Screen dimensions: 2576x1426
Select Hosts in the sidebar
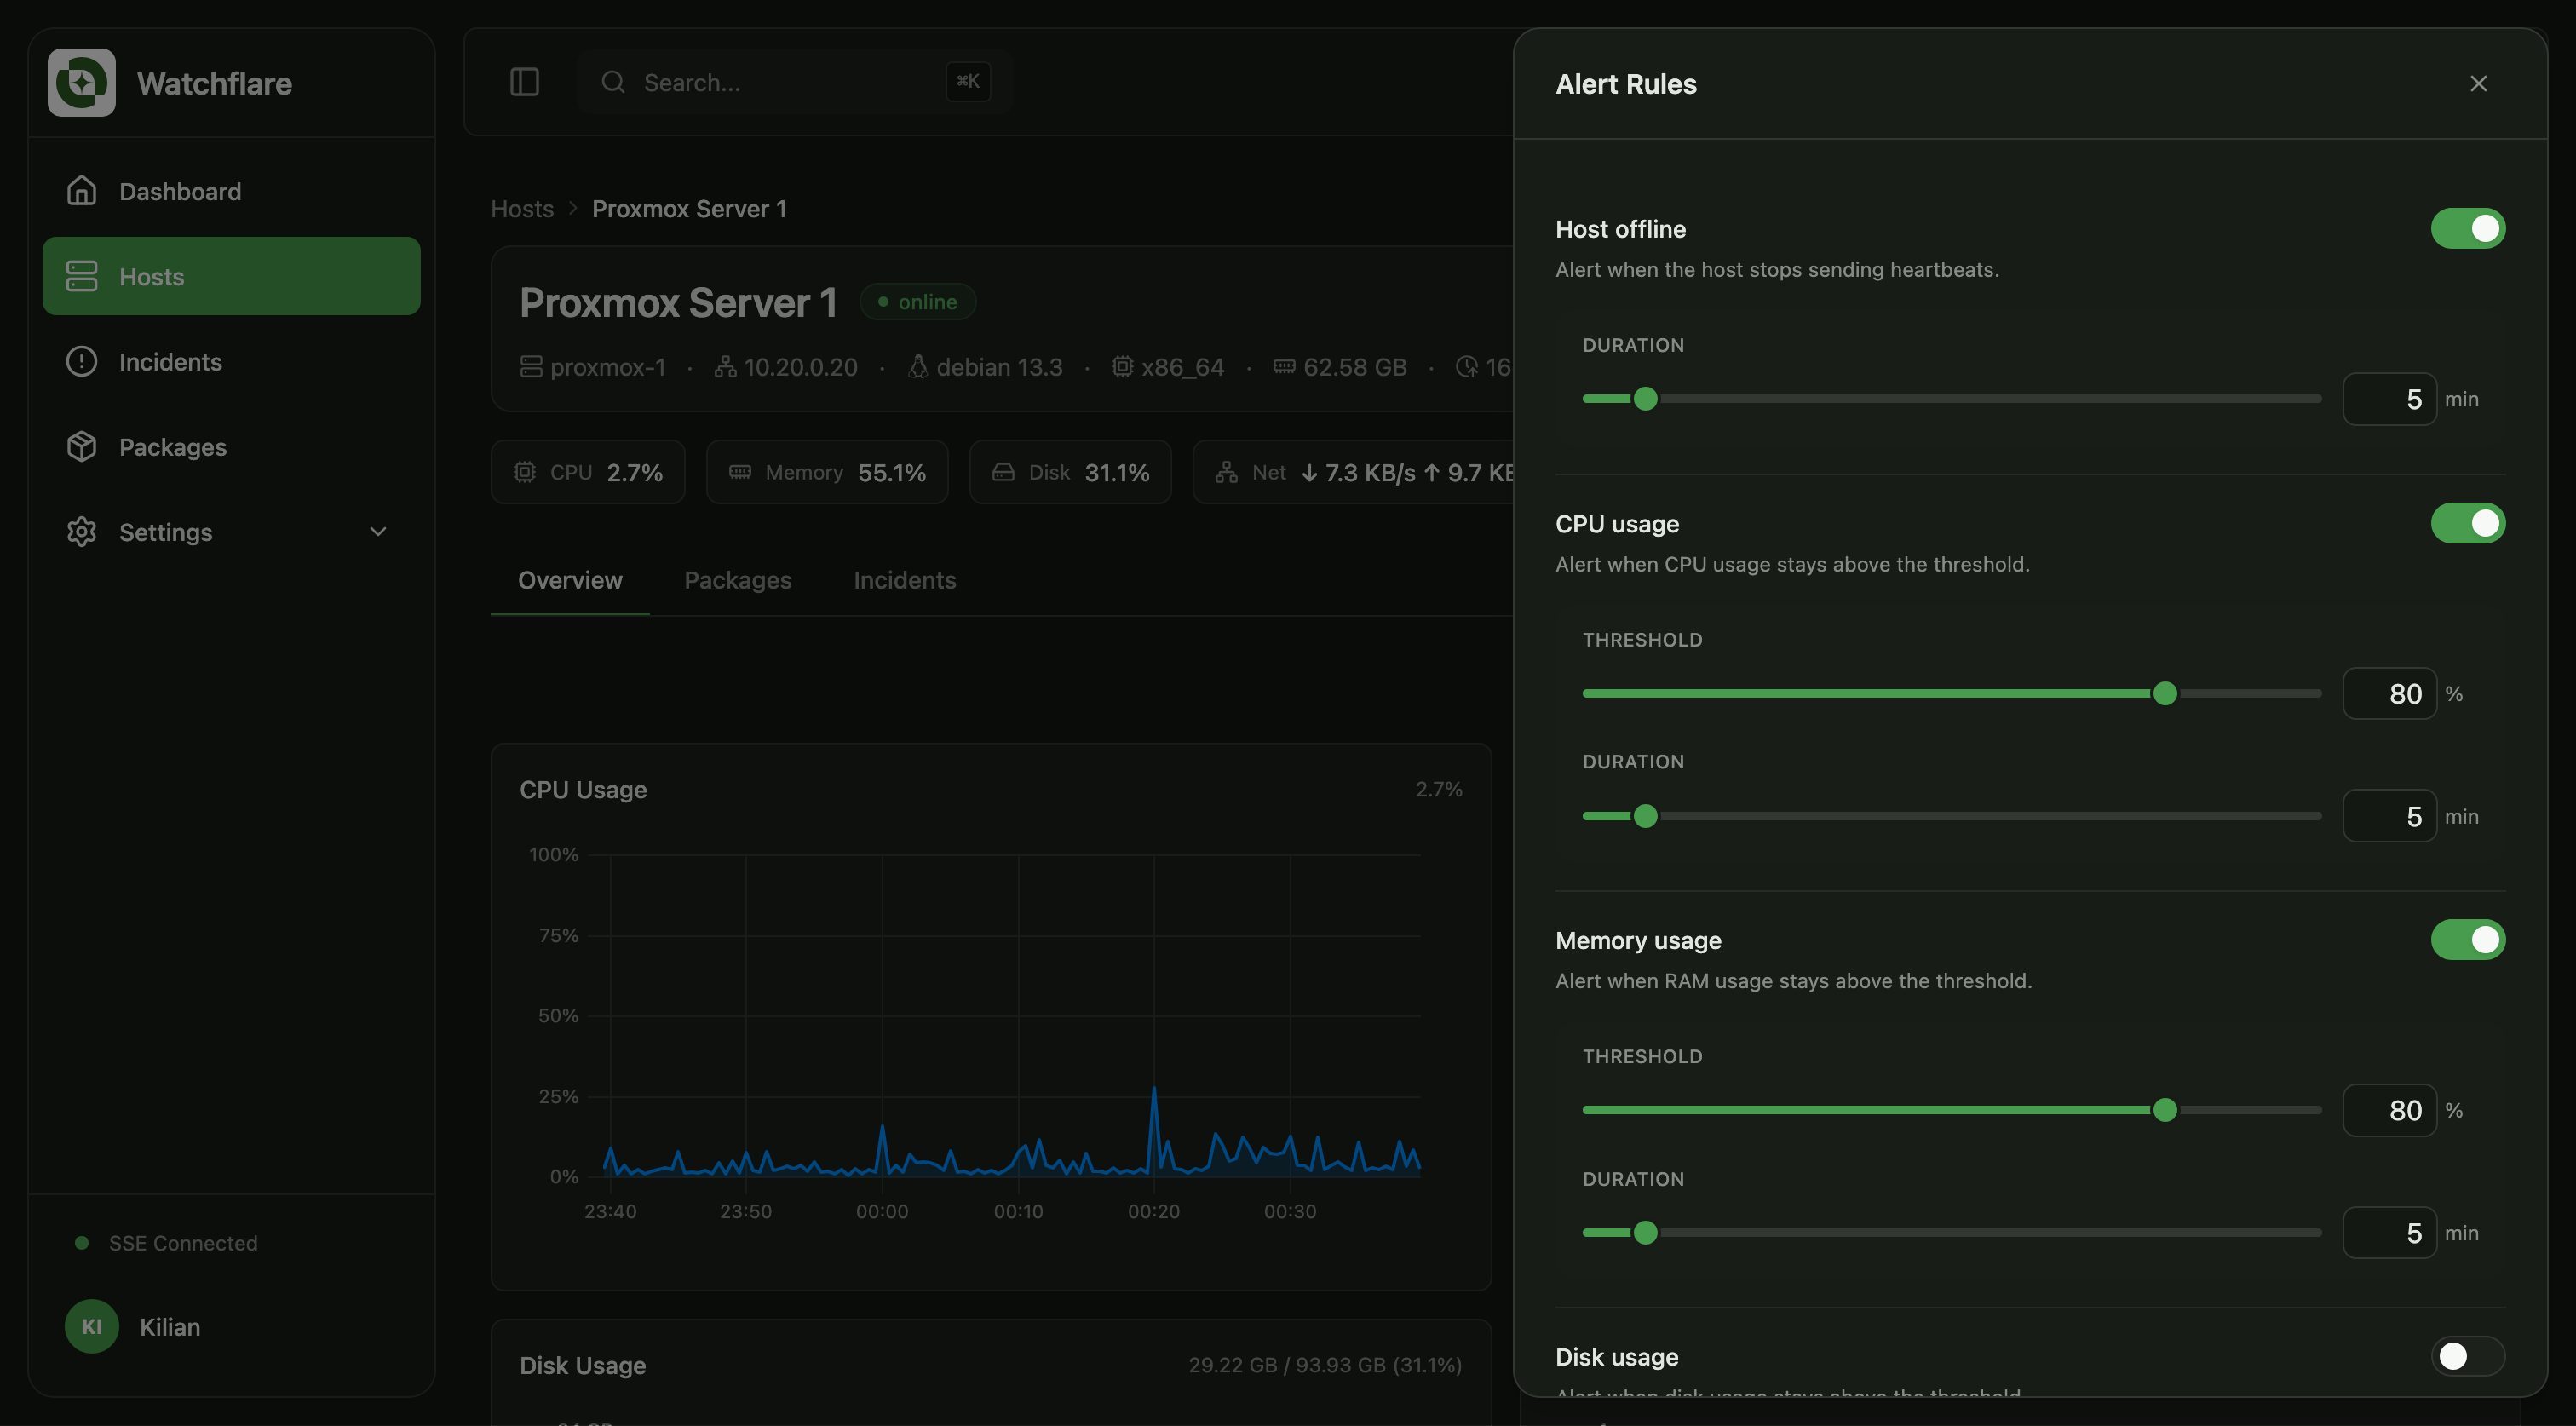coord(231,276)
